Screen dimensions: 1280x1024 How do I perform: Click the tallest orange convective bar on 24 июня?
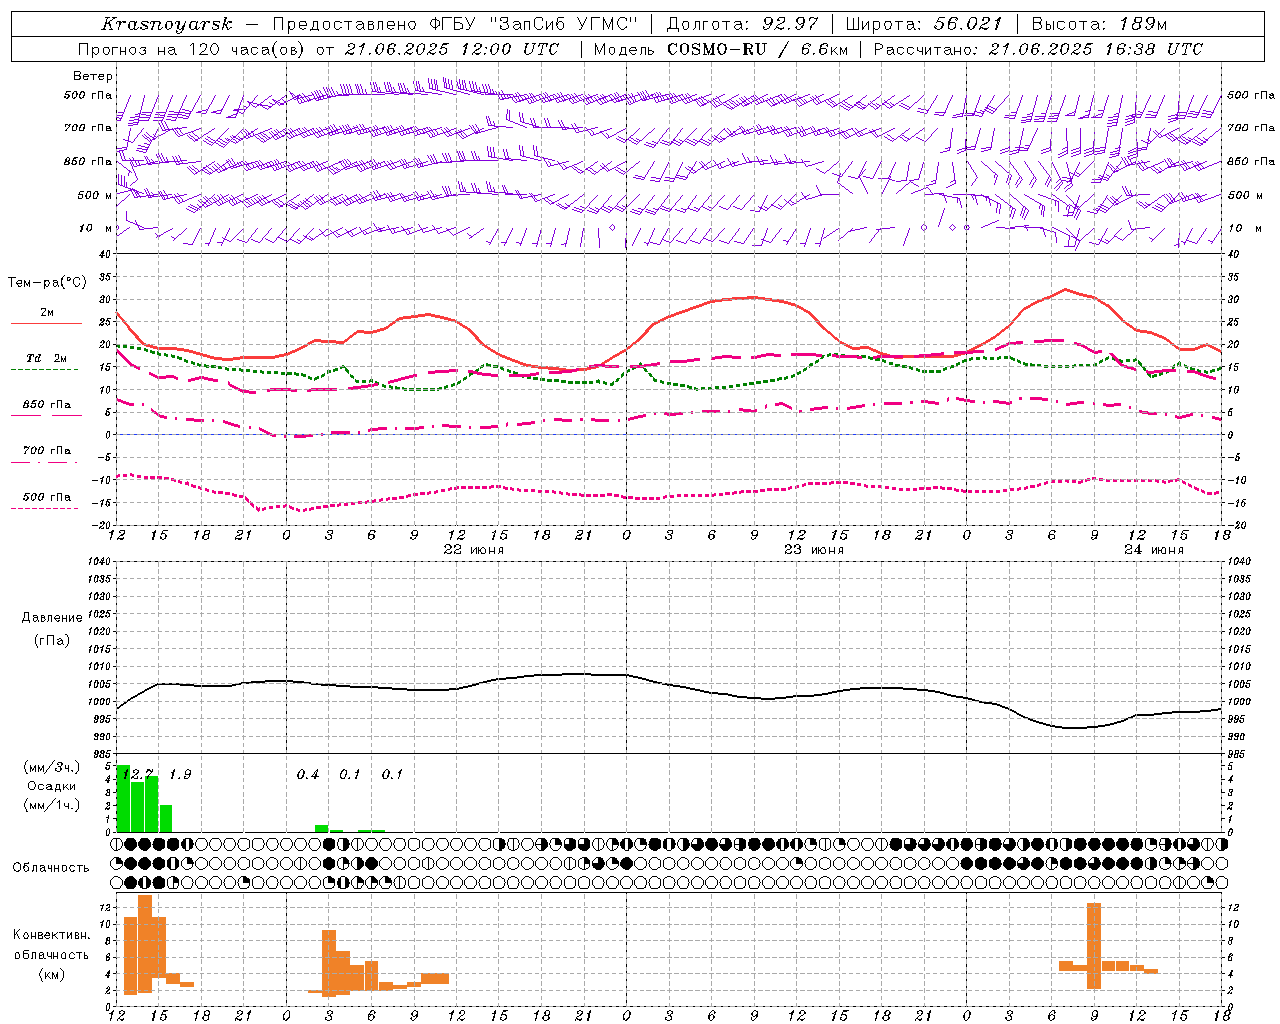1094,945
